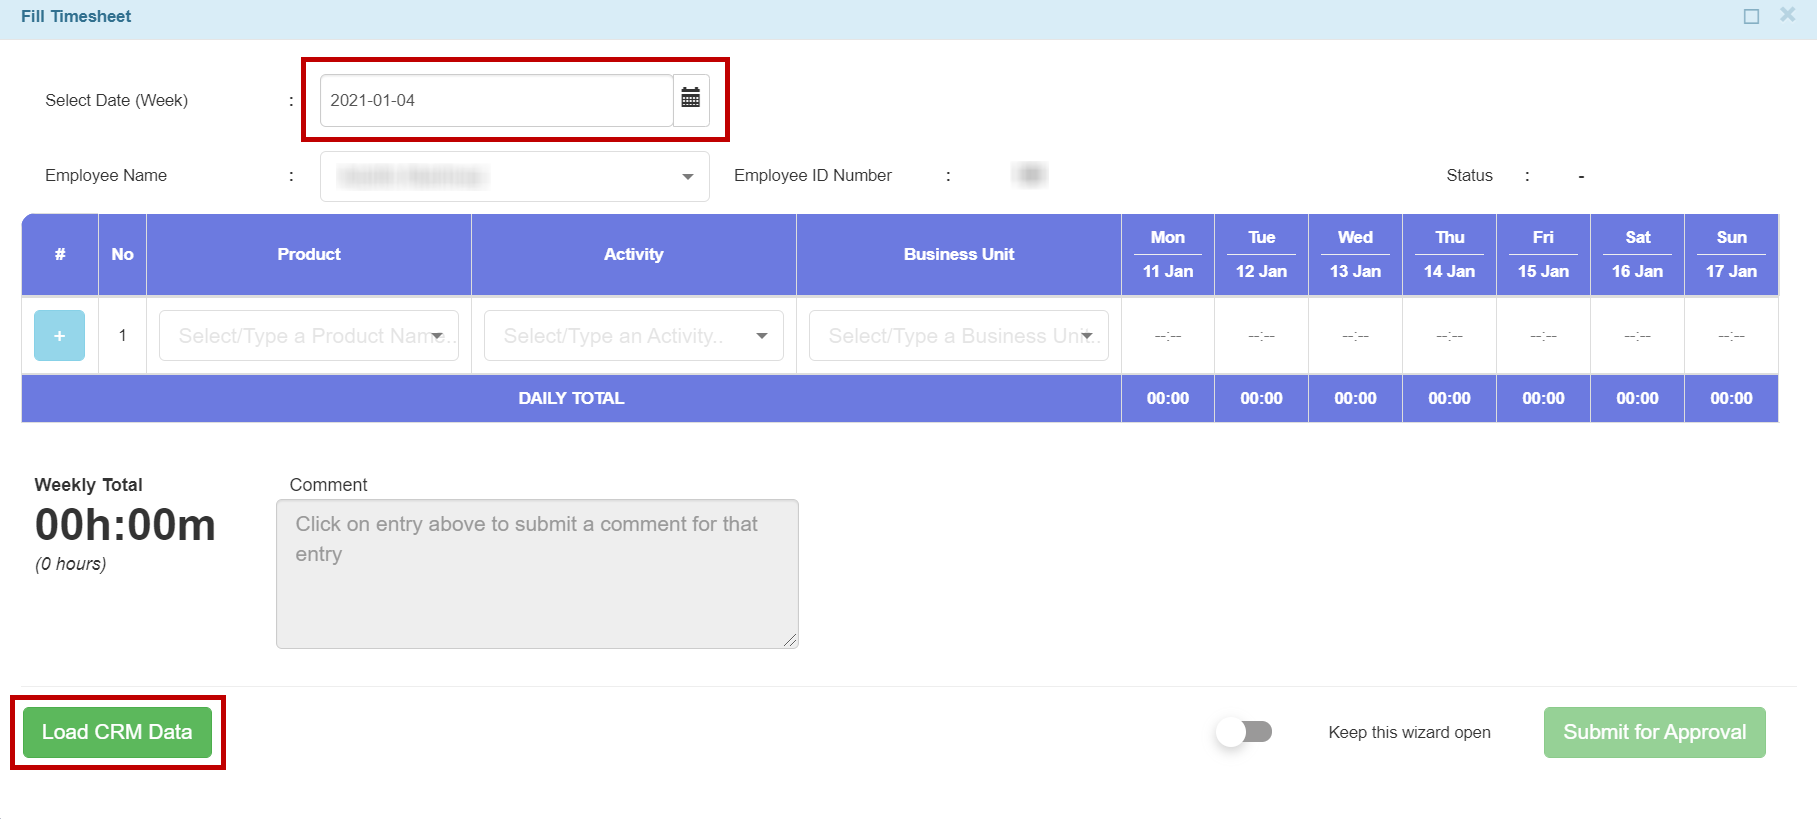Select the Tue 12 Jan time cell
The width and height of the screenshot is (1817, 819).
click(1261, 336)
